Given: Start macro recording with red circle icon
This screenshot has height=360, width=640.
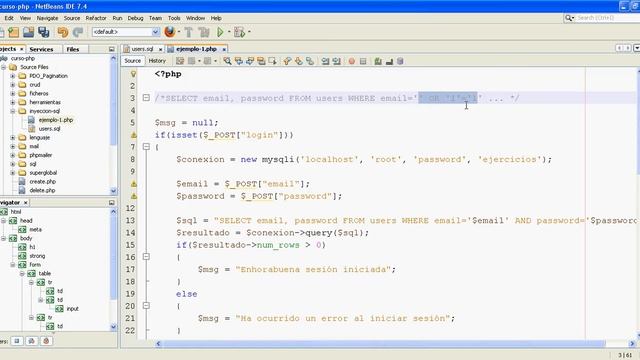Looking at the screenshot, I should click(x=351, y=61).
